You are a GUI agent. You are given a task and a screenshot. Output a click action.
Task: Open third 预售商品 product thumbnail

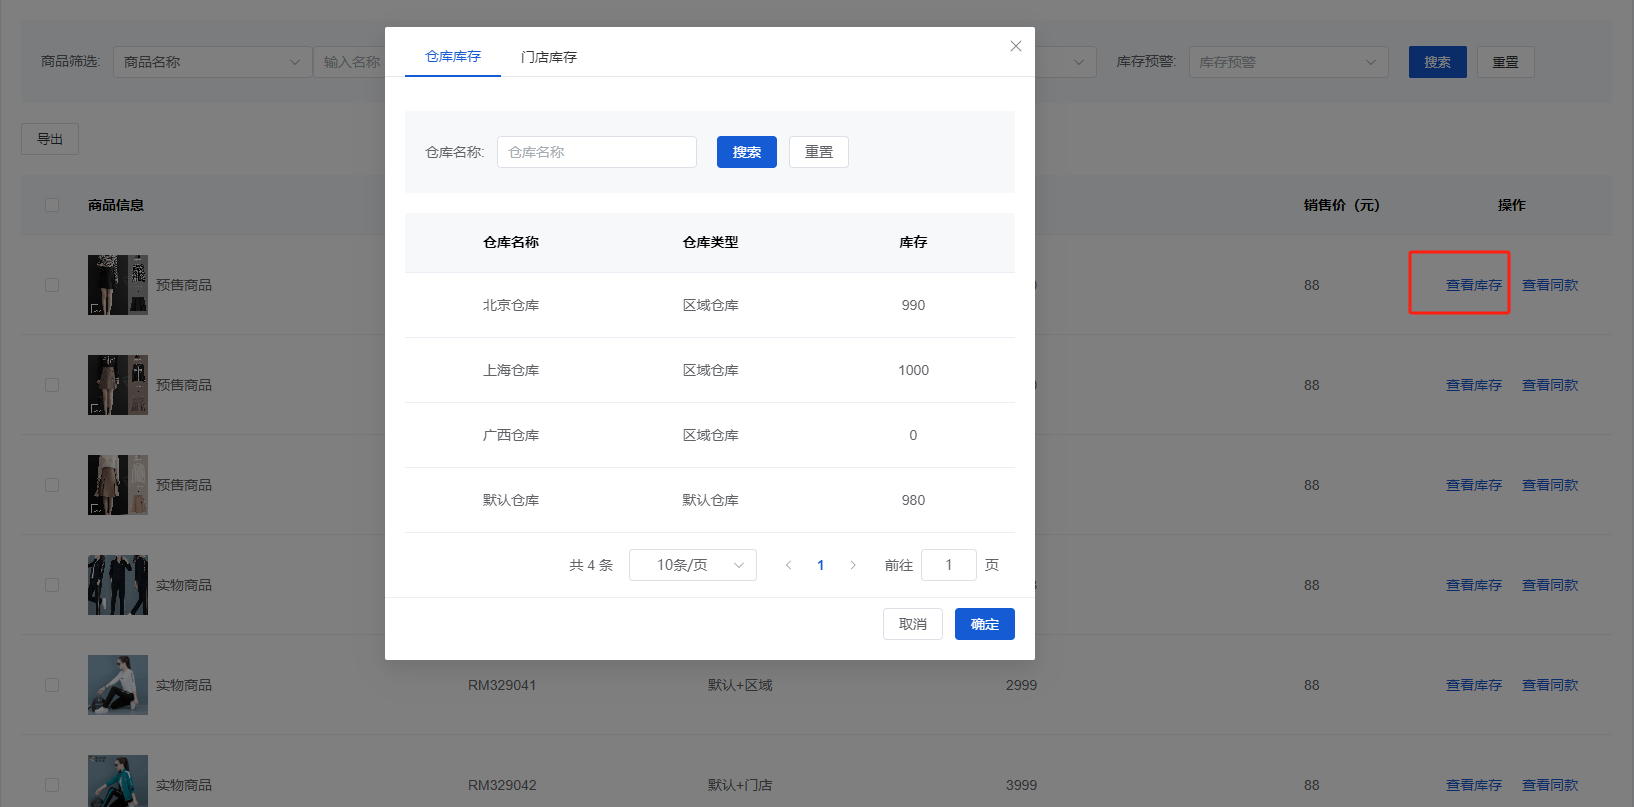[x=118, y=485]
